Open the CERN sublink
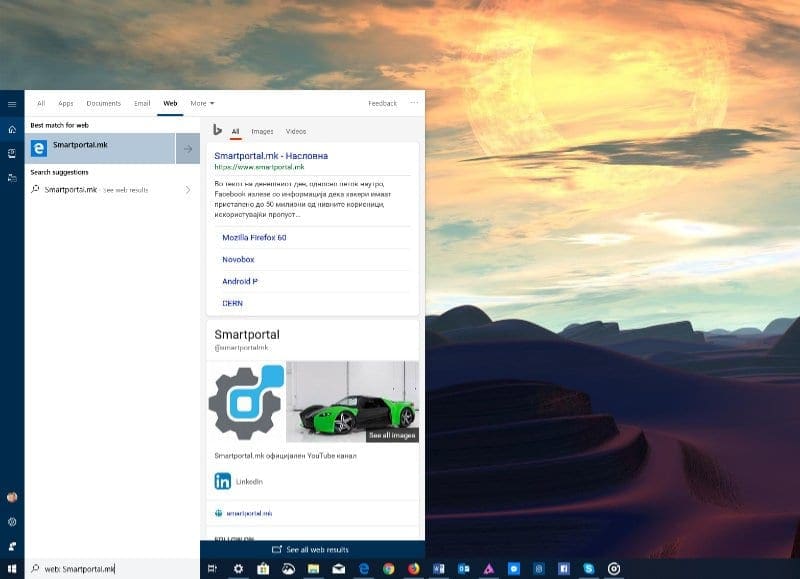This screenshot has height=579, width=800. pyautogui.click(x=232, y=304)
